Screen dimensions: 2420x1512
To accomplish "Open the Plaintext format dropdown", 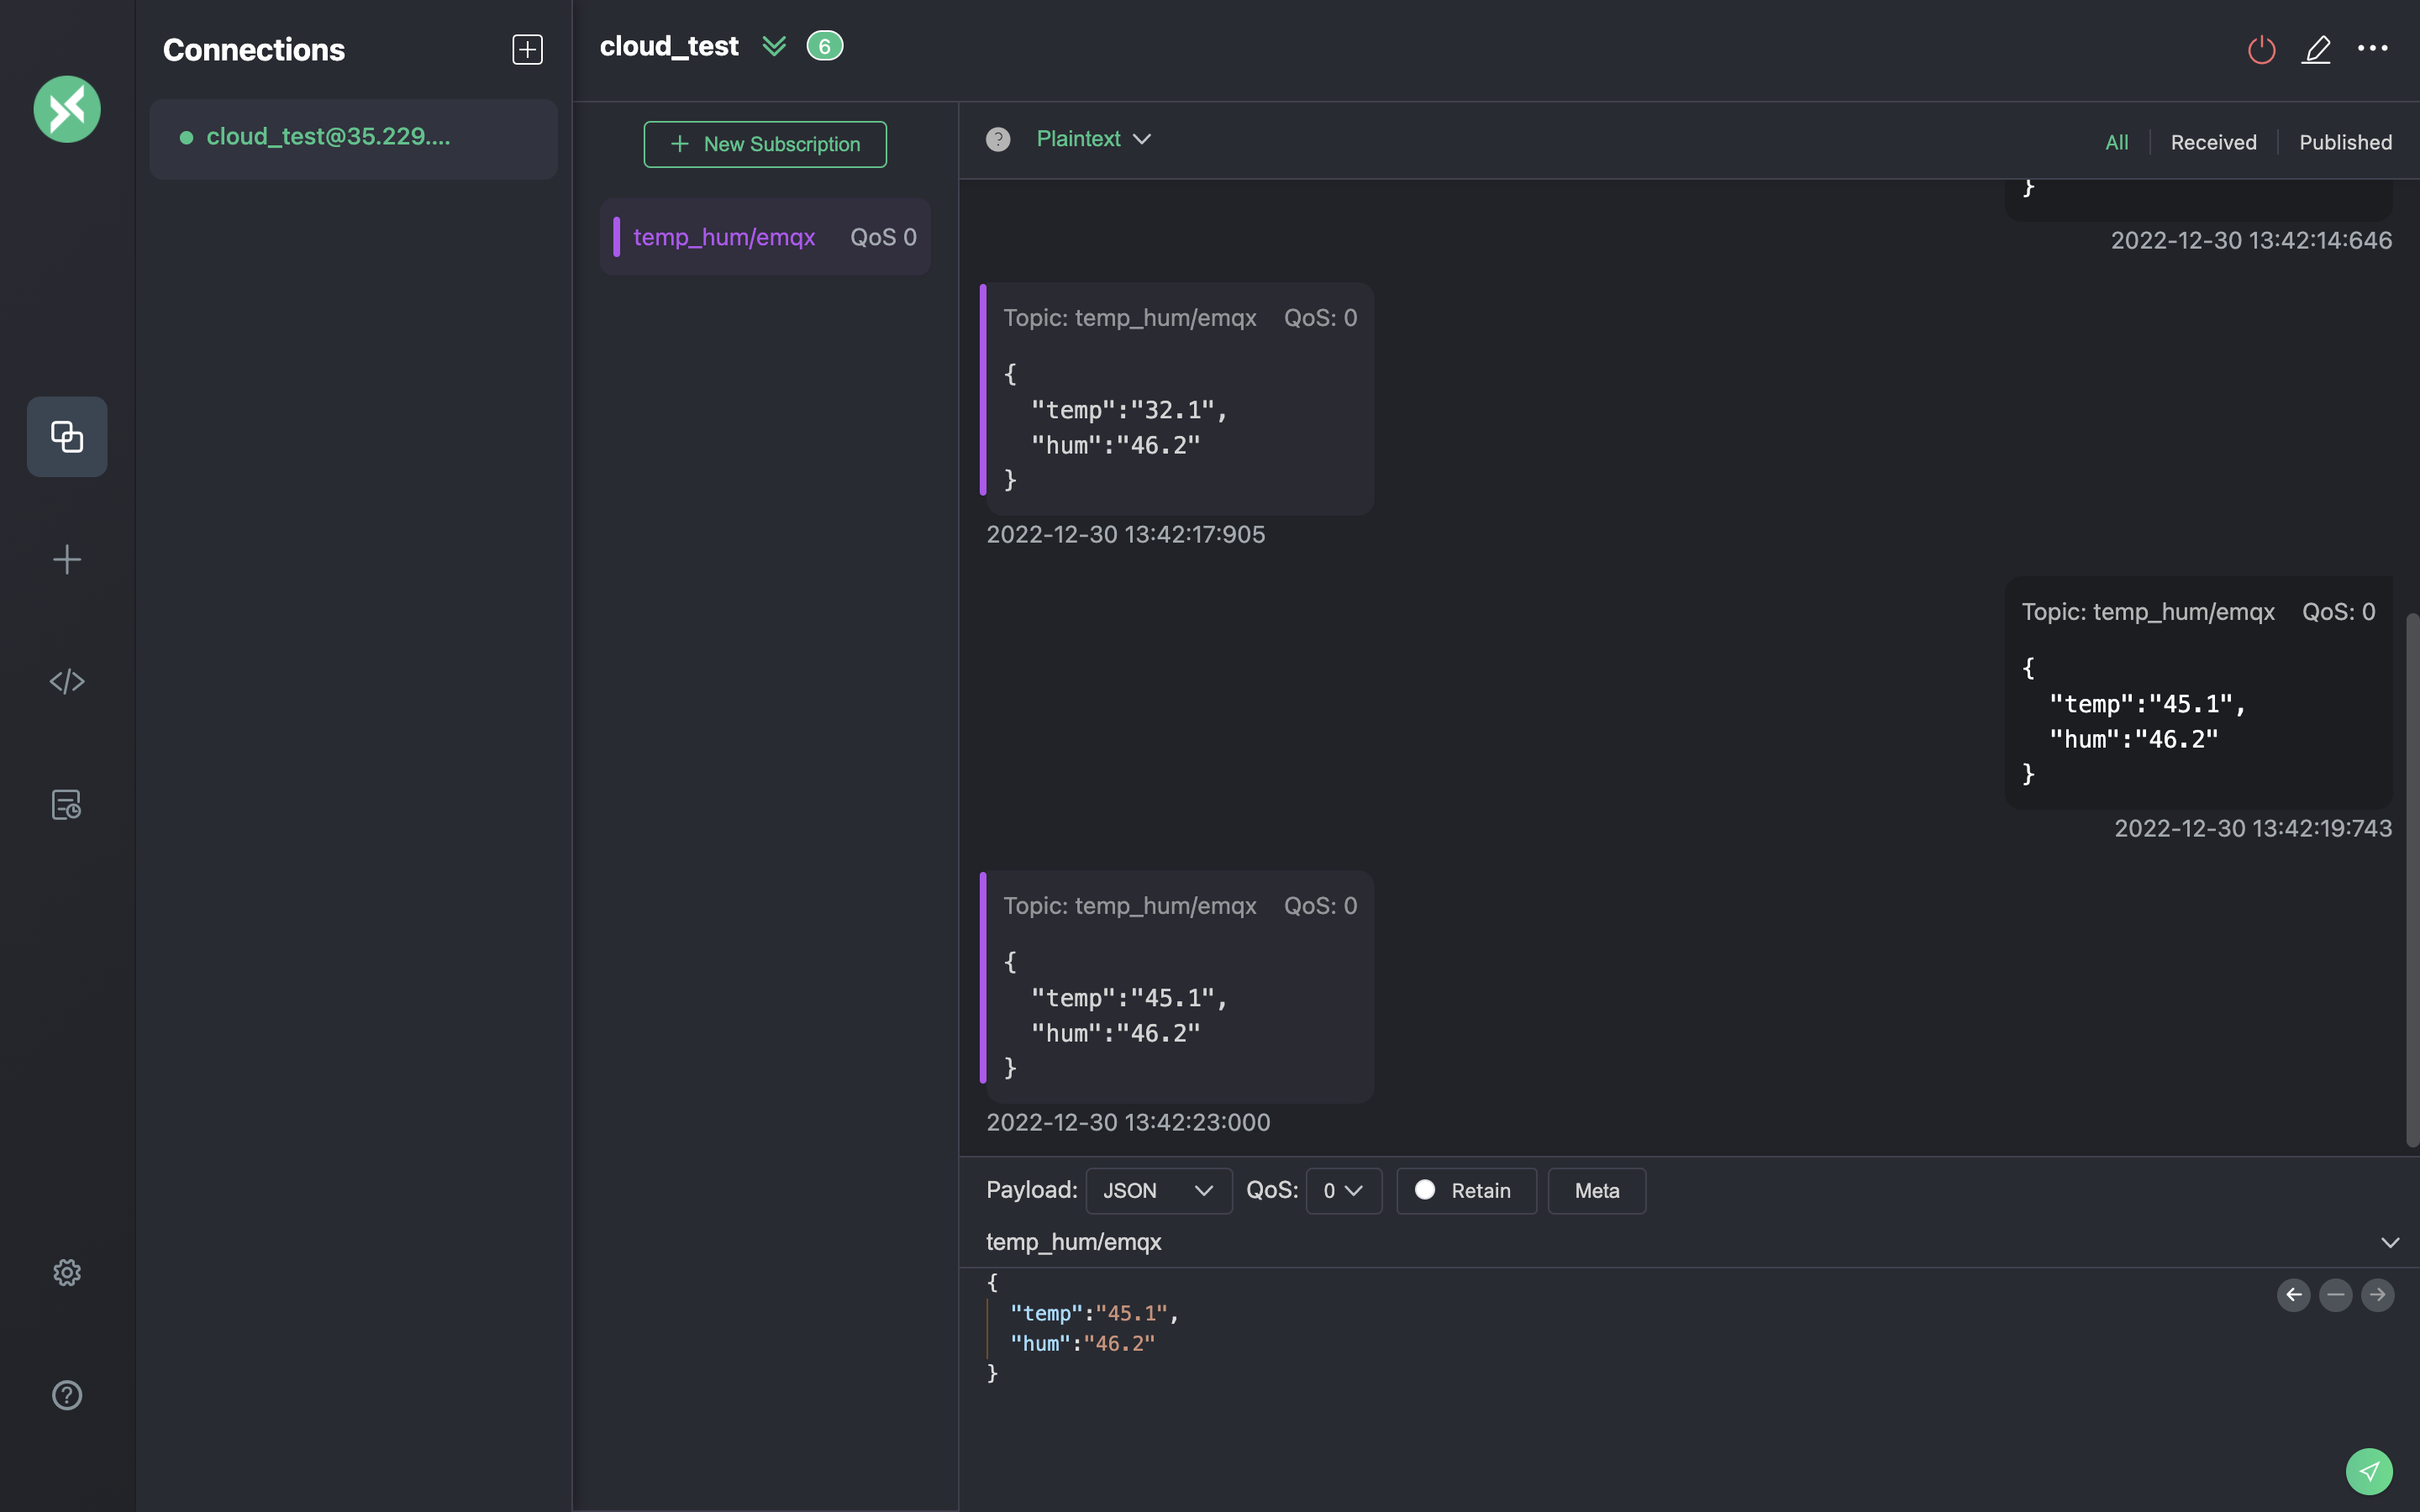I will pyautogui.click(x=1093, y=139).
